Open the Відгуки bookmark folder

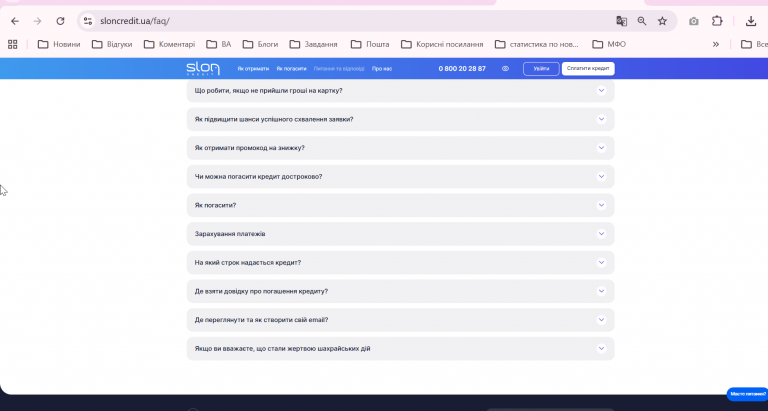tap(112, 44)
